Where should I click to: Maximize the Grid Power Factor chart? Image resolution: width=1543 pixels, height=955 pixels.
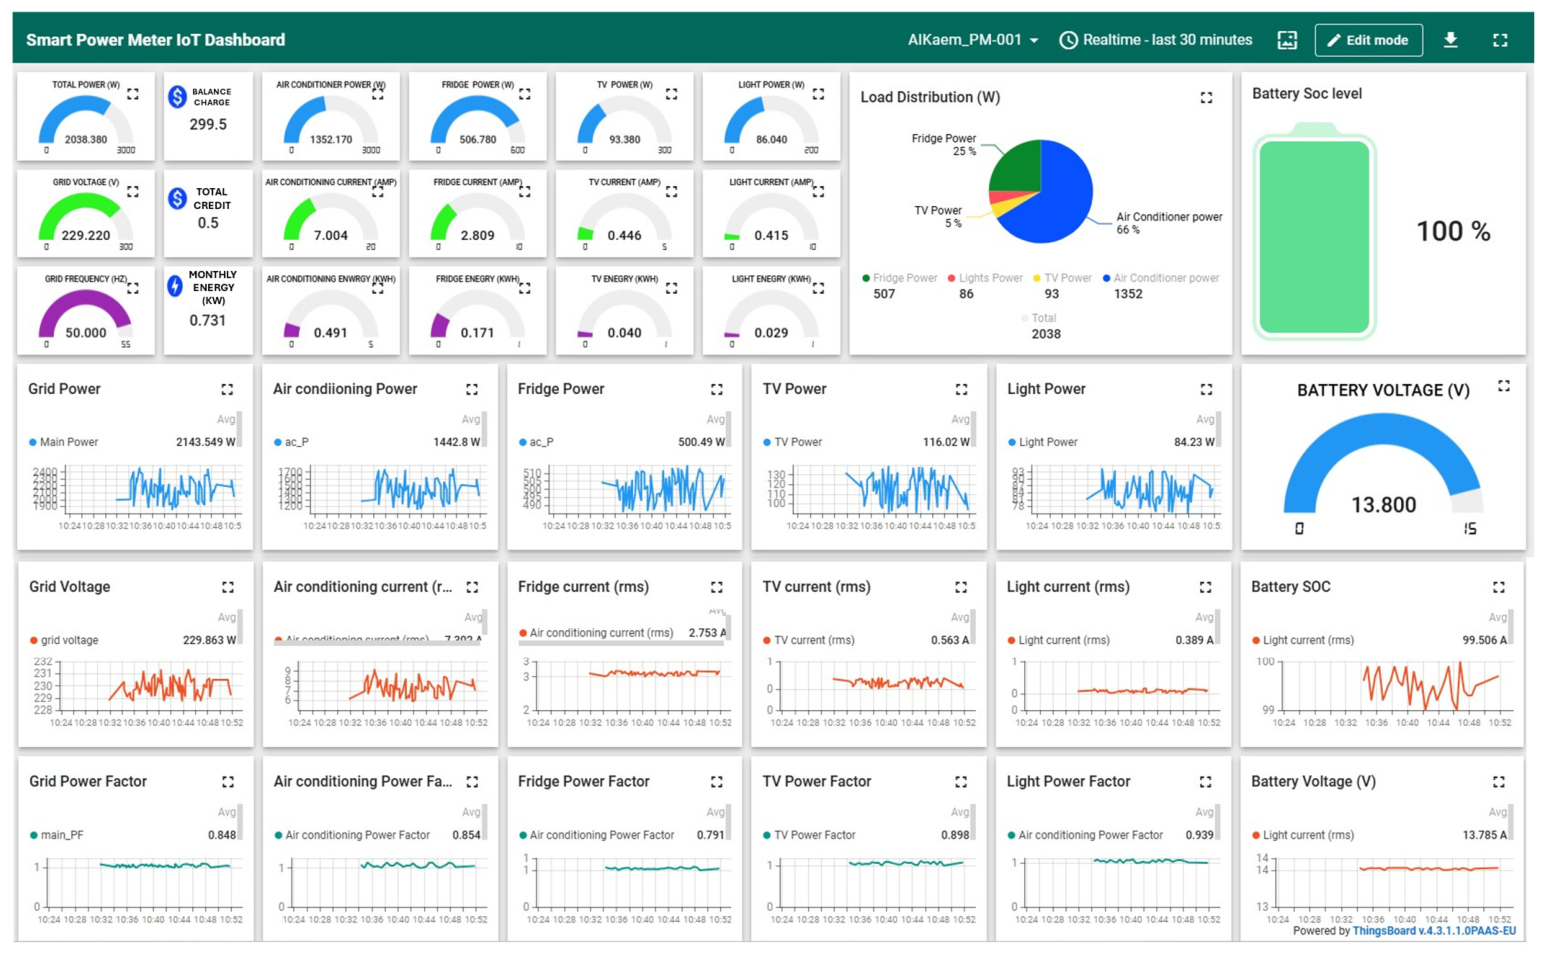228,782
